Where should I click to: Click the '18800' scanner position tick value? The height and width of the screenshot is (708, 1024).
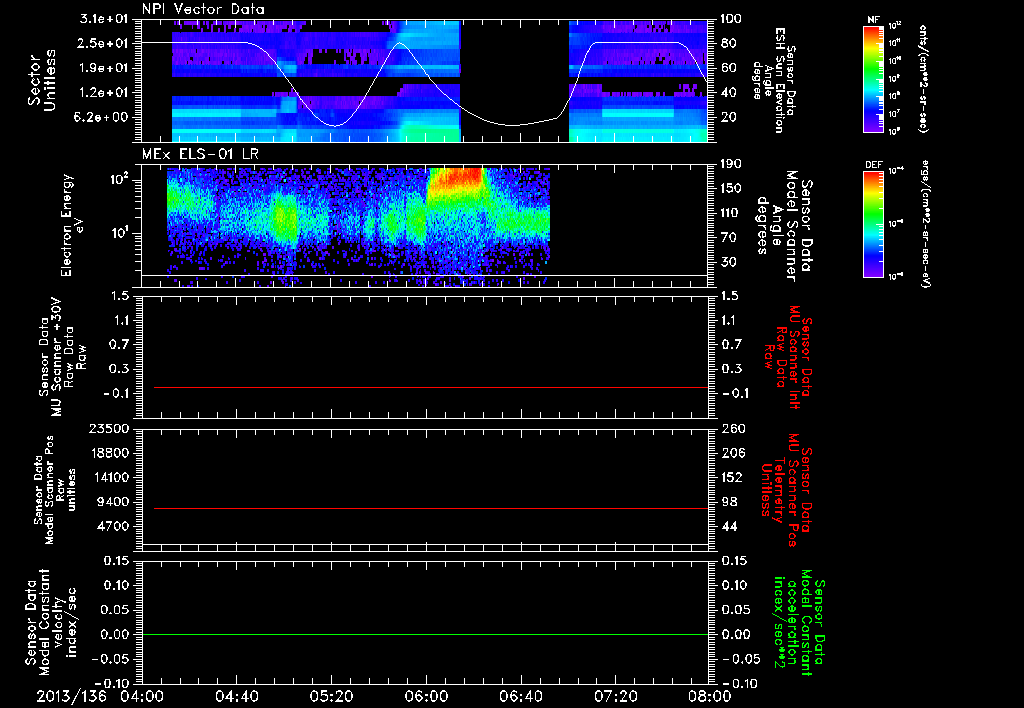click(110, 453)
